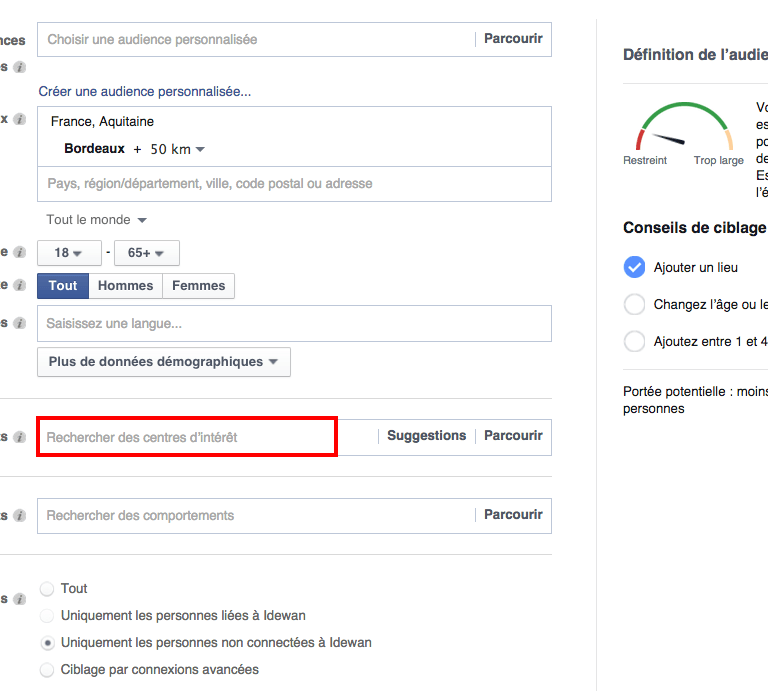This screenshot has width=768, height=695.
Task: Click 'Créer une audience personnalisée...' link
Action: [145, 91]
